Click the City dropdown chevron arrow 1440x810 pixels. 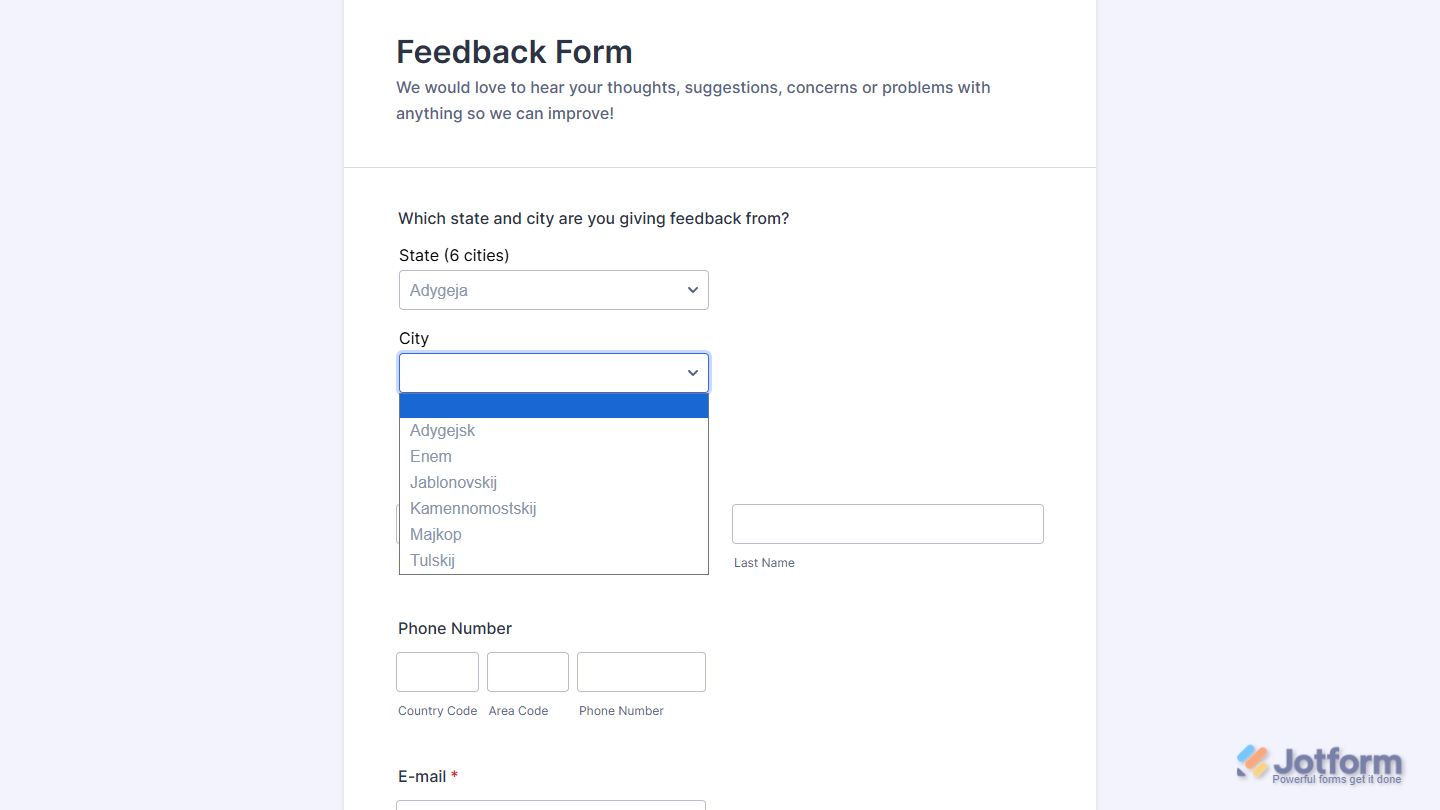click(692, 372)
